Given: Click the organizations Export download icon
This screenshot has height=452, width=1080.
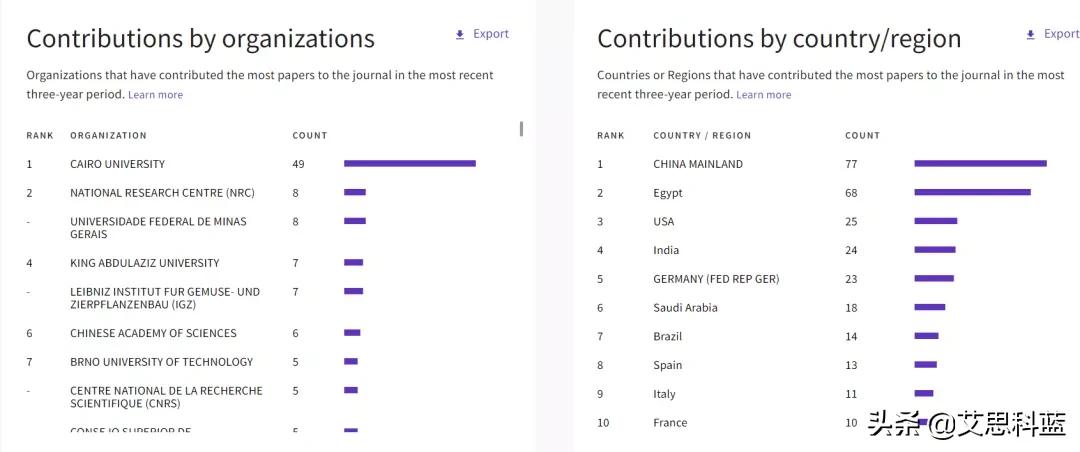Looking at the screenshot, I should pyautogui.click(x=460, y=35).
